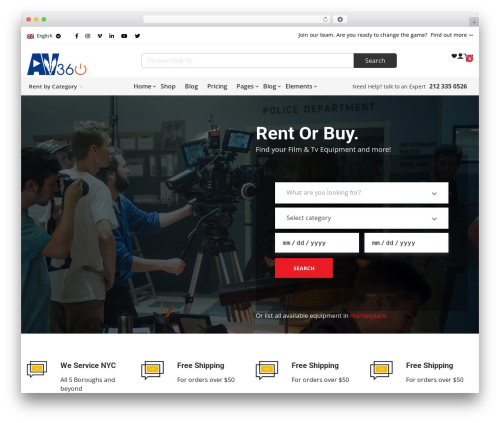Click 'Find your Film & Tv Equipment and more!'
This screenshot has height=423, width=500.
(x=323, y=150)
